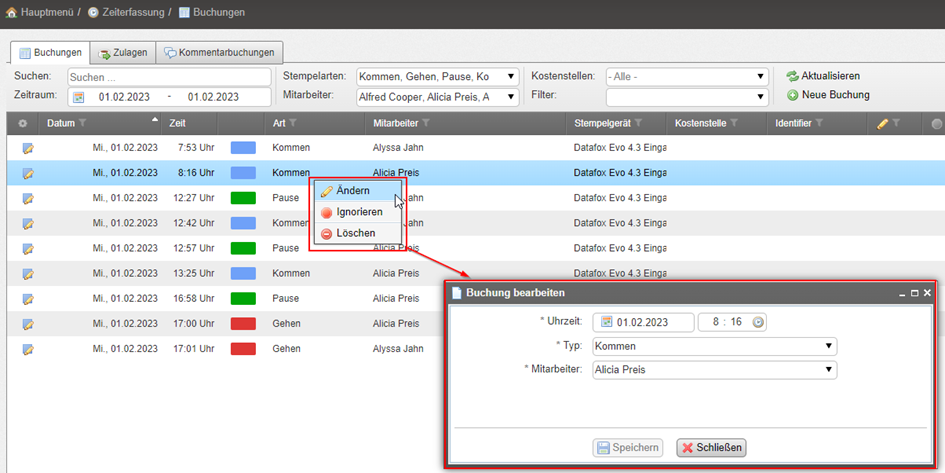Click the Hauptmenü home icon in breadcrumb

click(x=11, y=12)
